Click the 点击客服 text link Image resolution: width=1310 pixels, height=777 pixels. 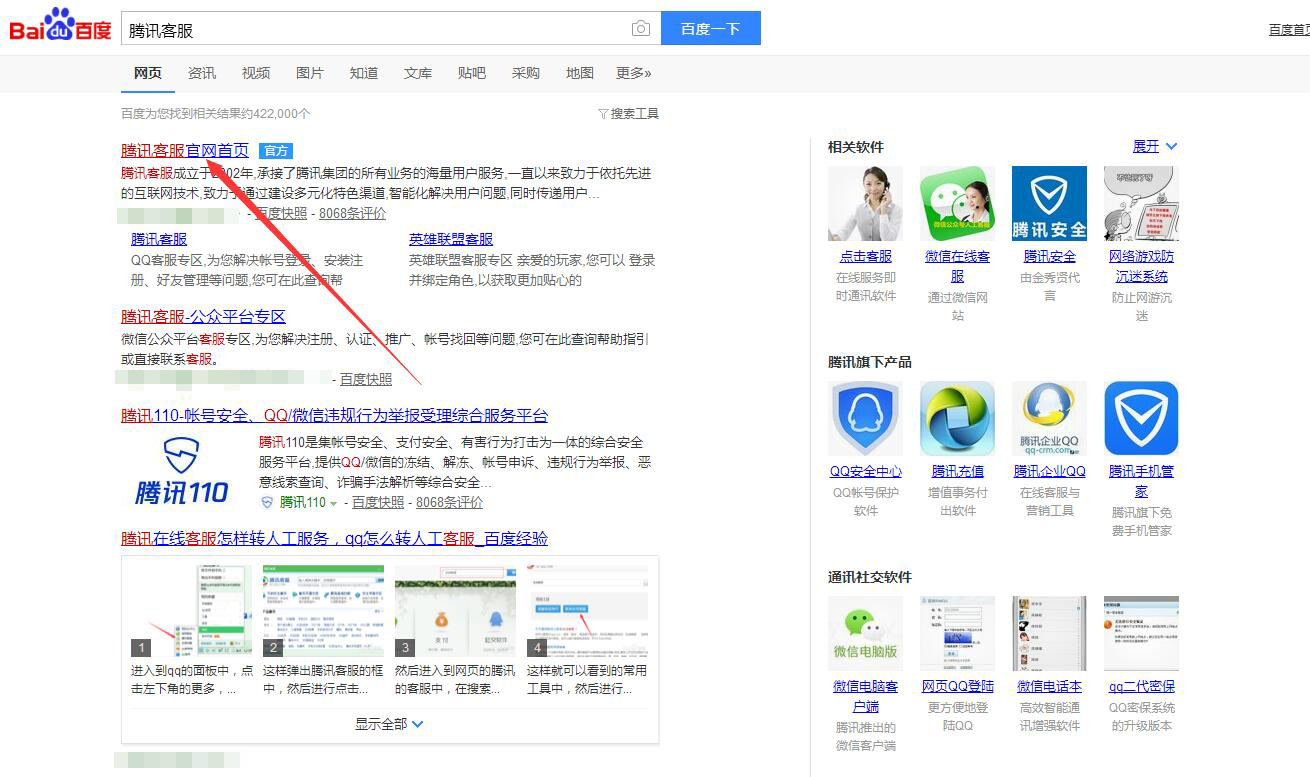(x=865, y=256)
